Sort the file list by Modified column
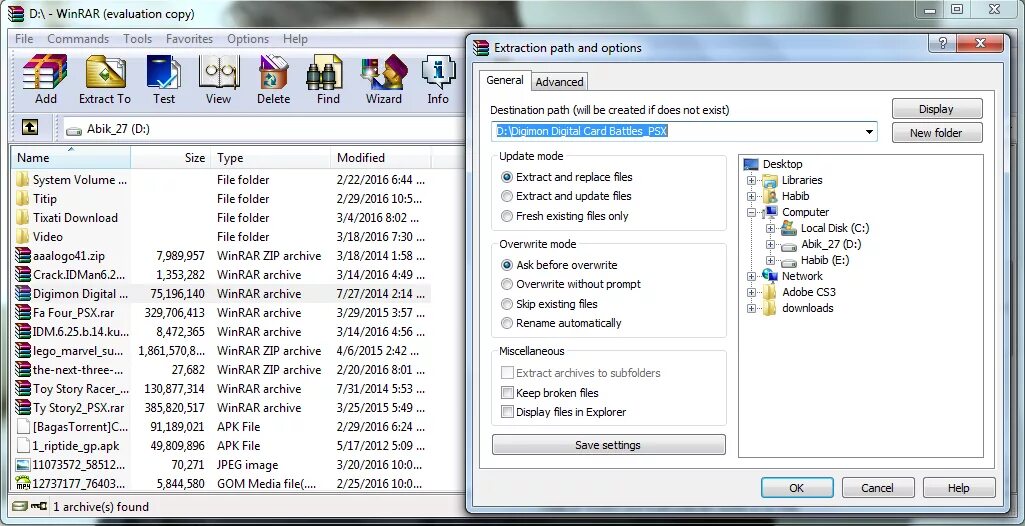 [x=381, y=157]
